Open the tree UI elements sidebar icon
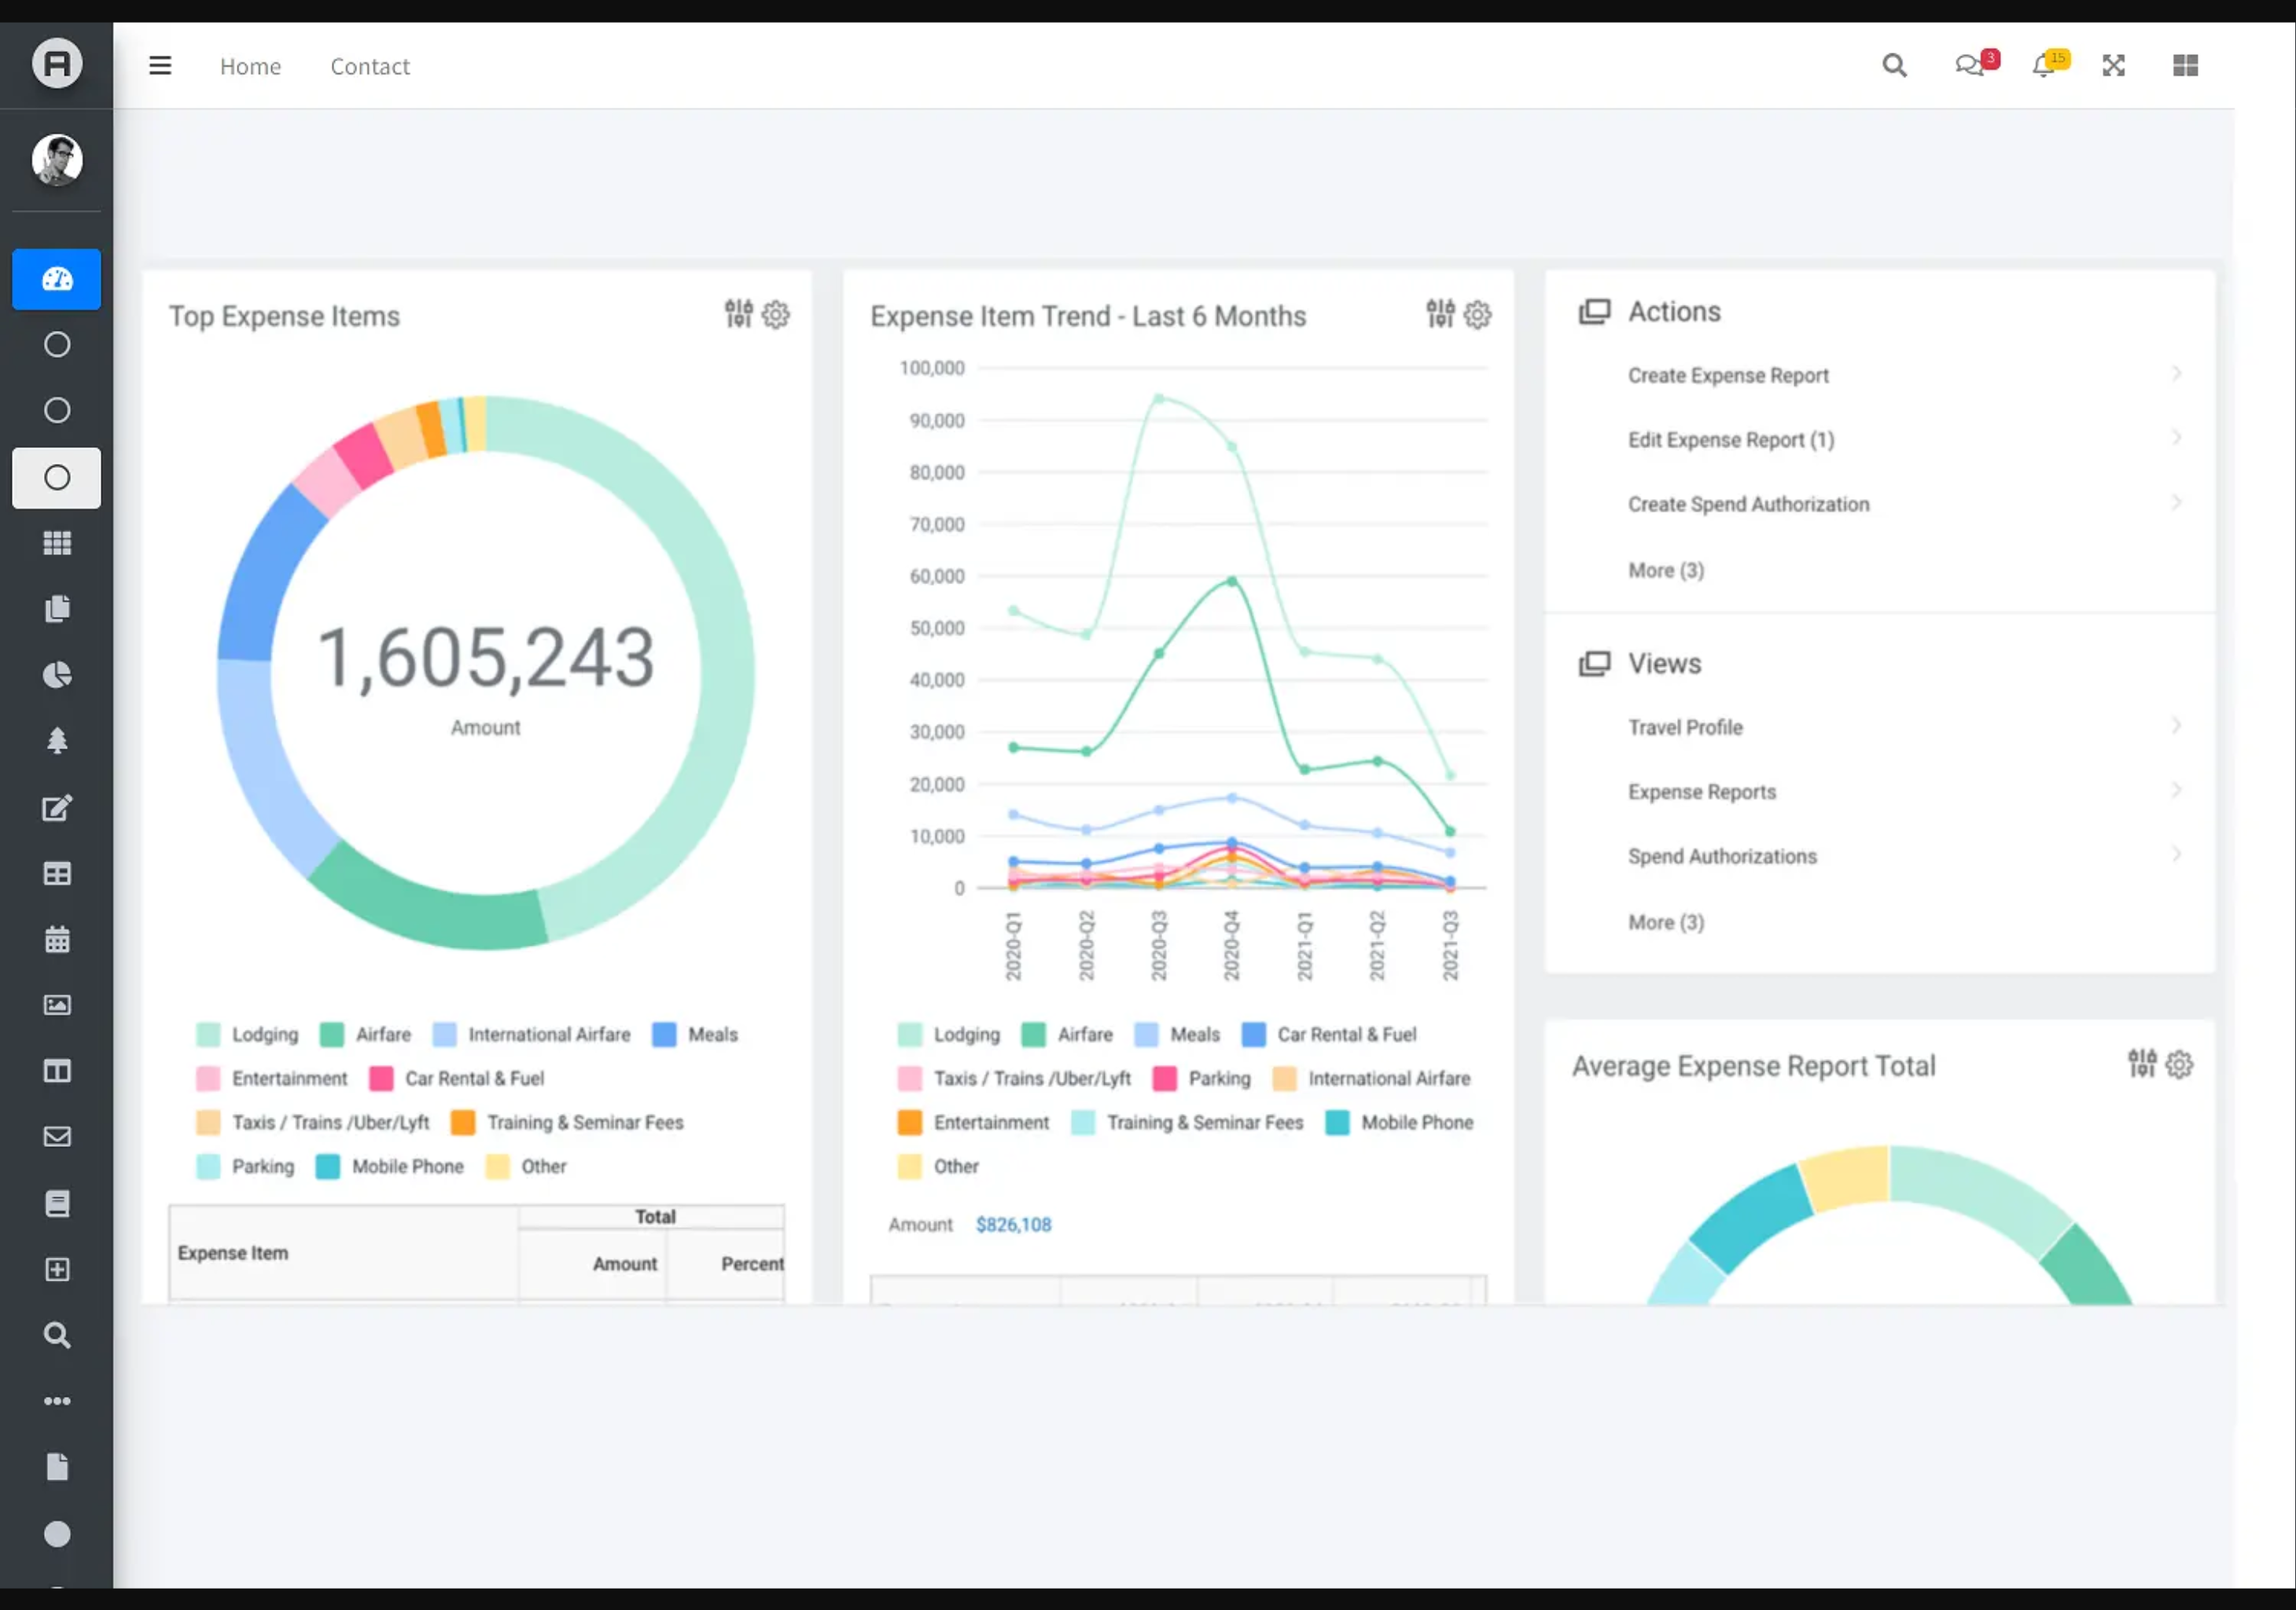This screenshot has height=1610, width=2296. [57, 741]
